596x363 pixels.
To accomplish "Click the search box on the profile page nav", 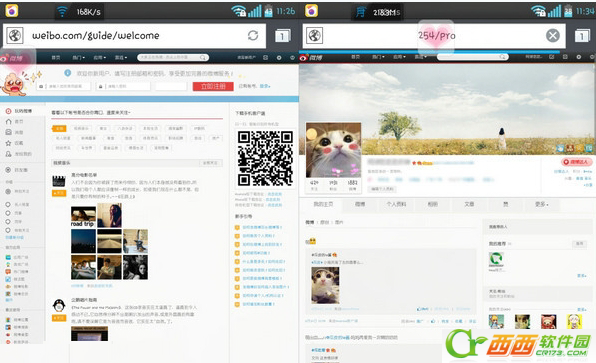I will (472, 57).
